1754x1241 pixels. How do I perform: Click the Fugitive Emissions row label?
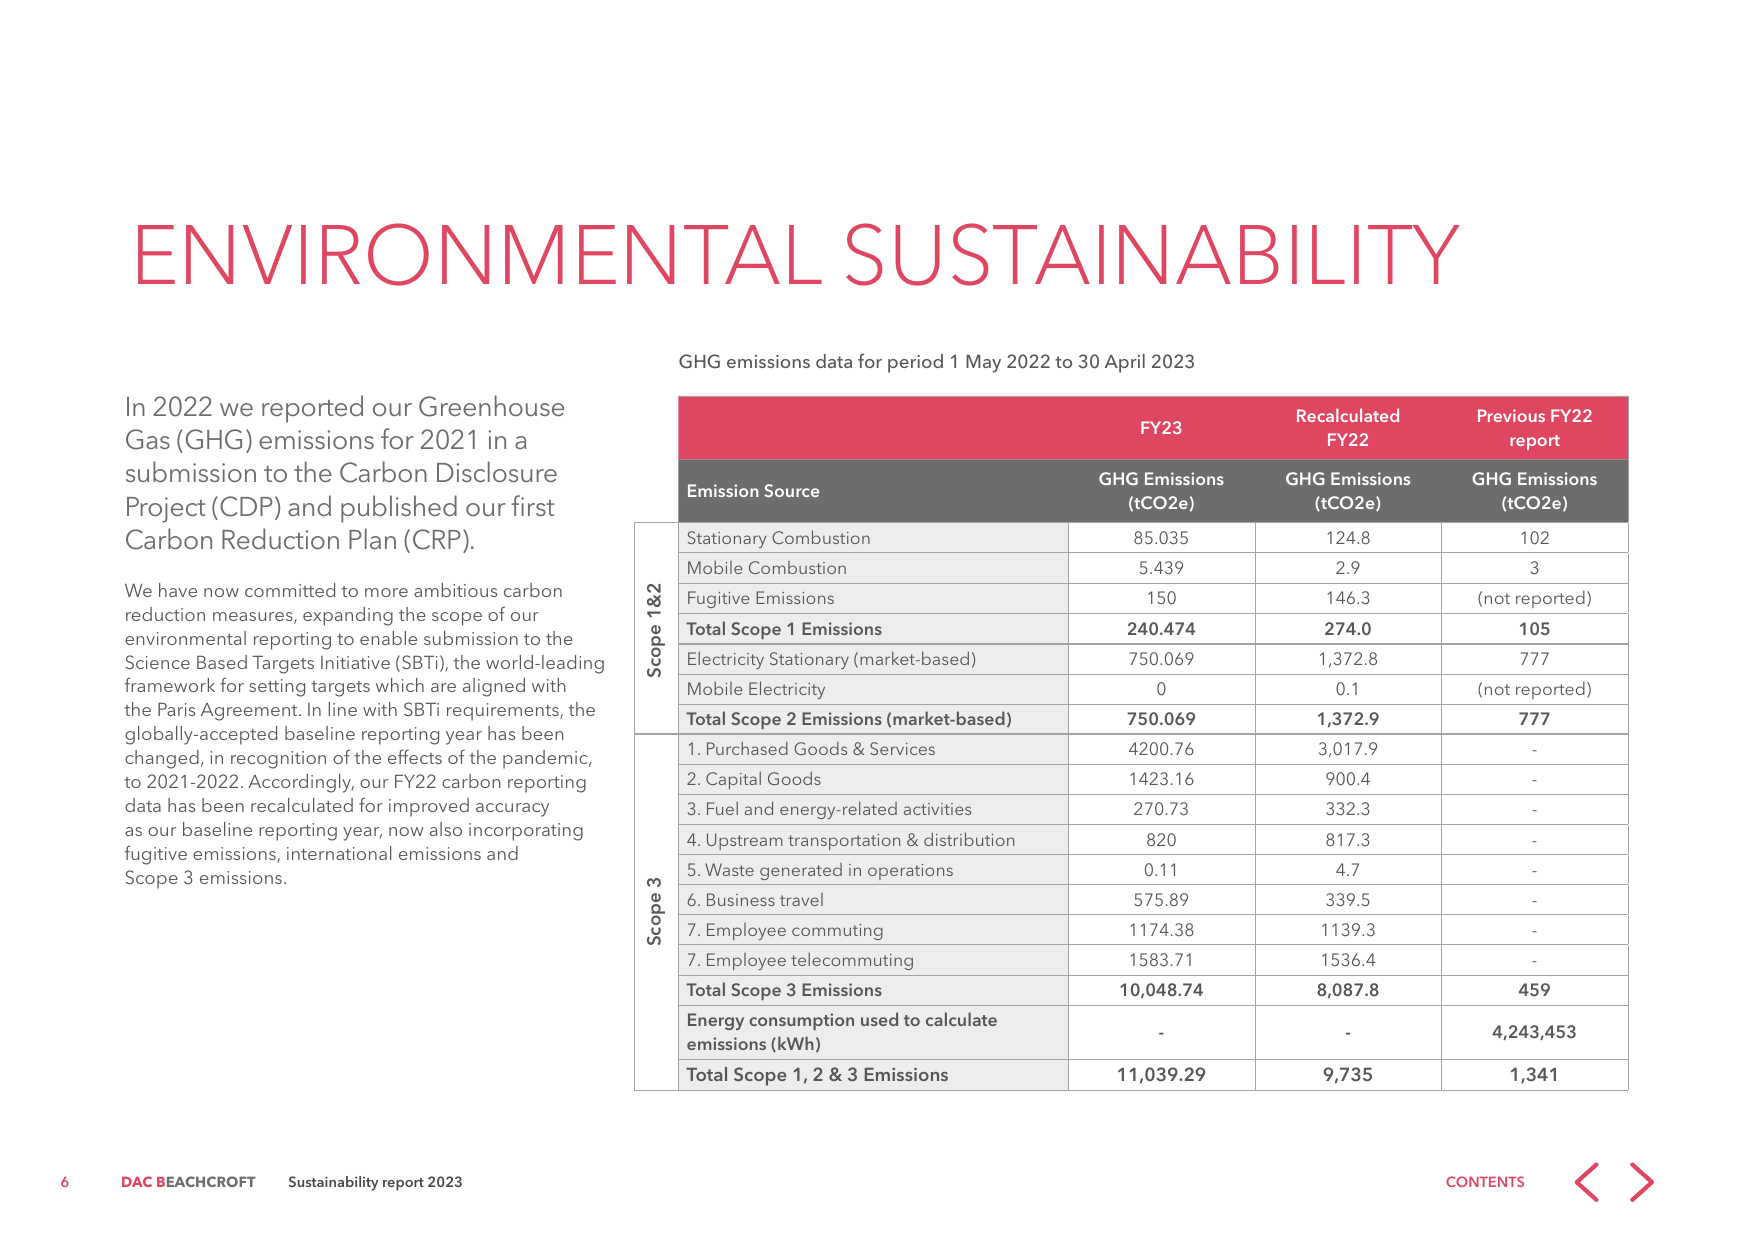click(x=760, y=598)
